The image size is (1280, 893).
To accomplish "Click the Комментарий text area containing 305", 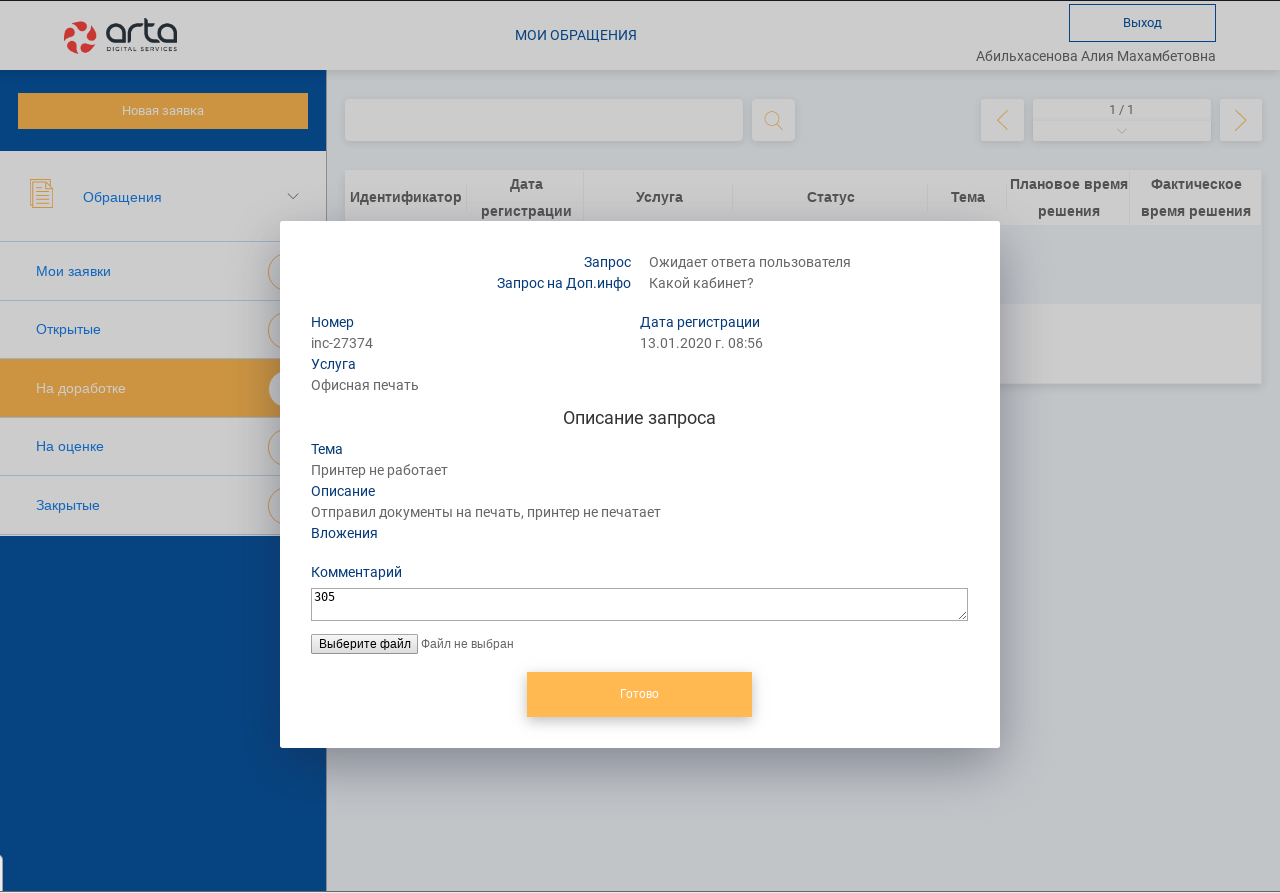I will (639, 604).
